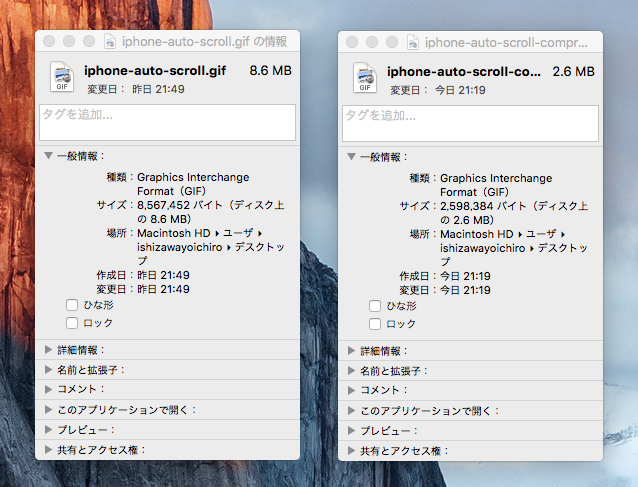638x487 pixels.
Task: Click the GIF file icon in the compressed file window
Action: [365, 77]
